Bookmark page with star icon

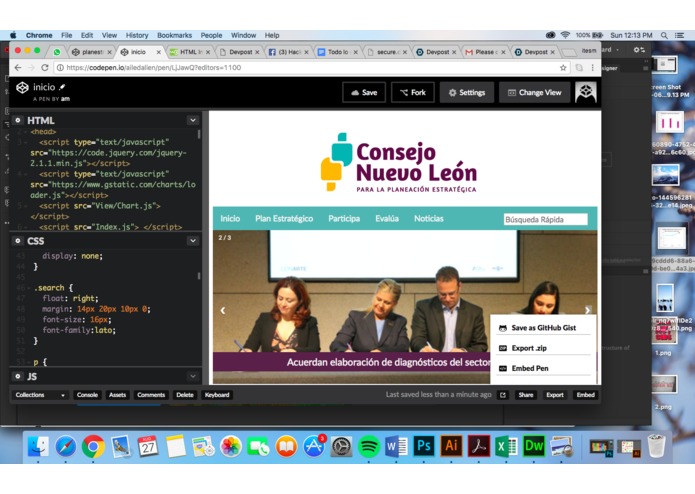click(x=563, y=68)
